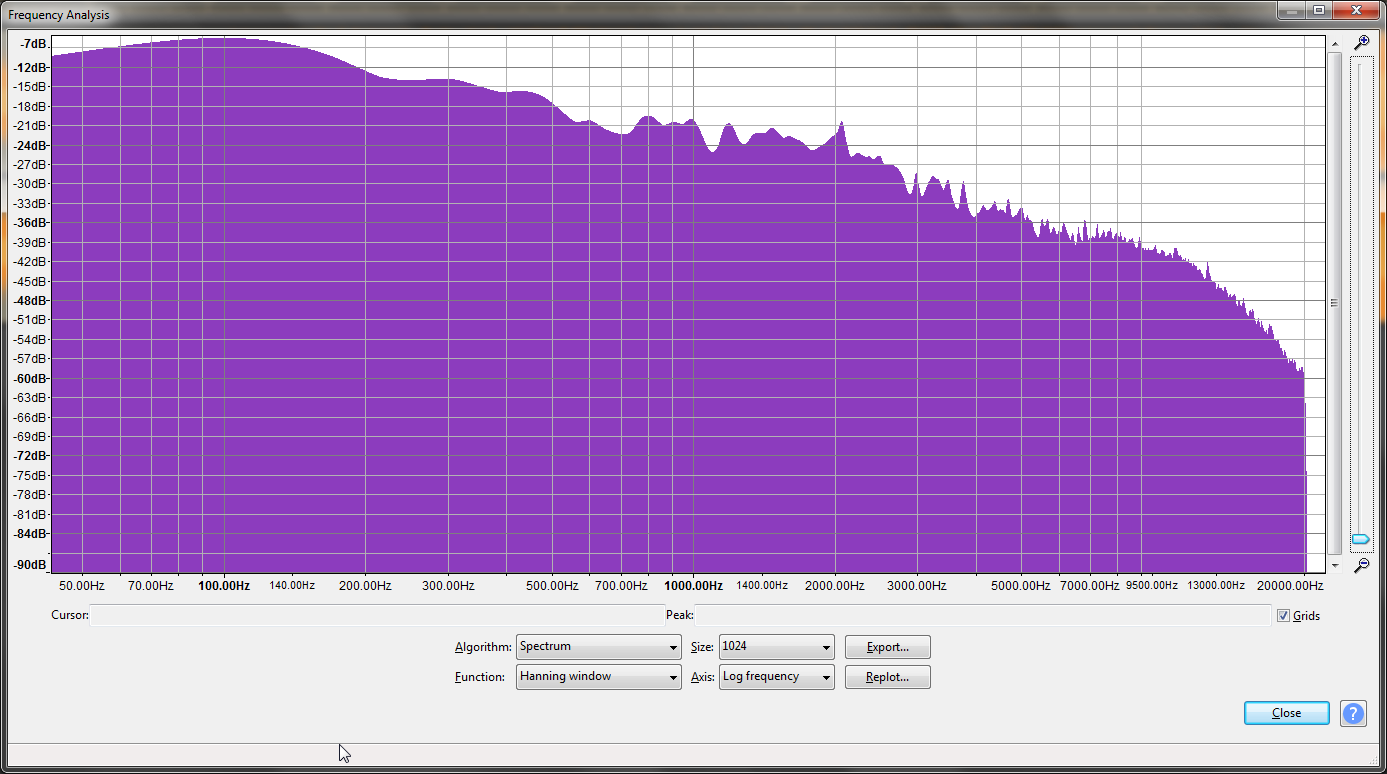Click the -48dB axis label
Image resolution: width=1387 pixels, height=774 pixels.
(31, 301)
